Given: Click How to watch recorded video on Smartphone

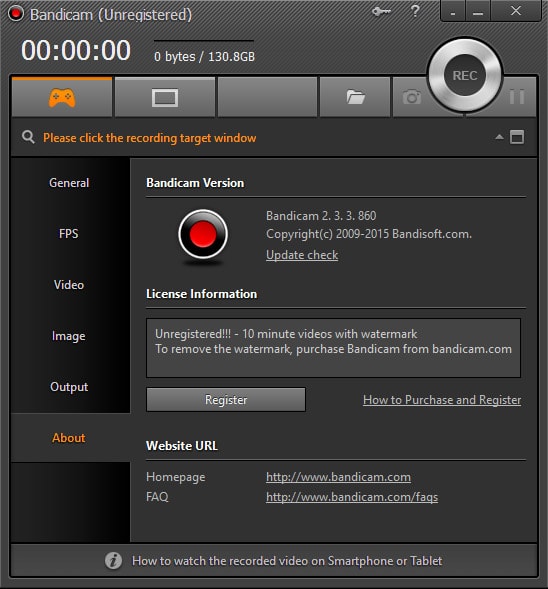Looking at the screenshot, I should click(x=287, y=561).
